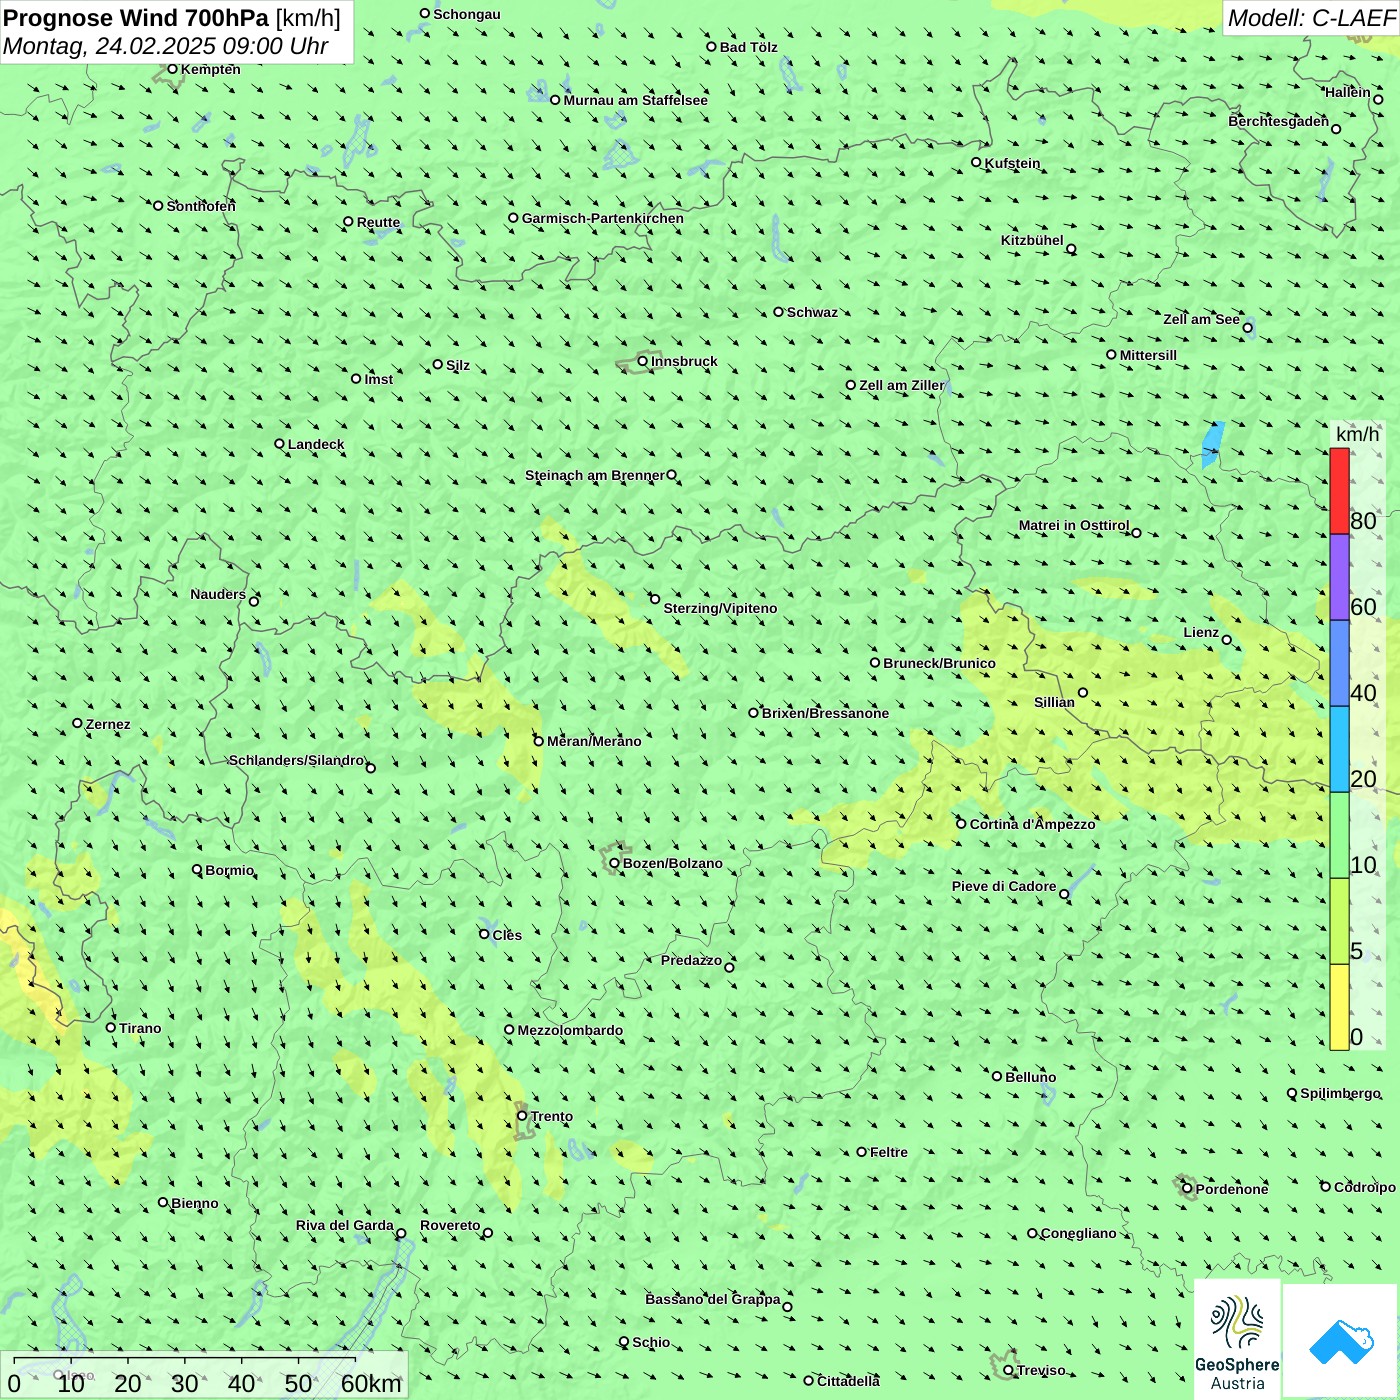Click the Sterzing/Vipiteno label

(x=720, y=608)
